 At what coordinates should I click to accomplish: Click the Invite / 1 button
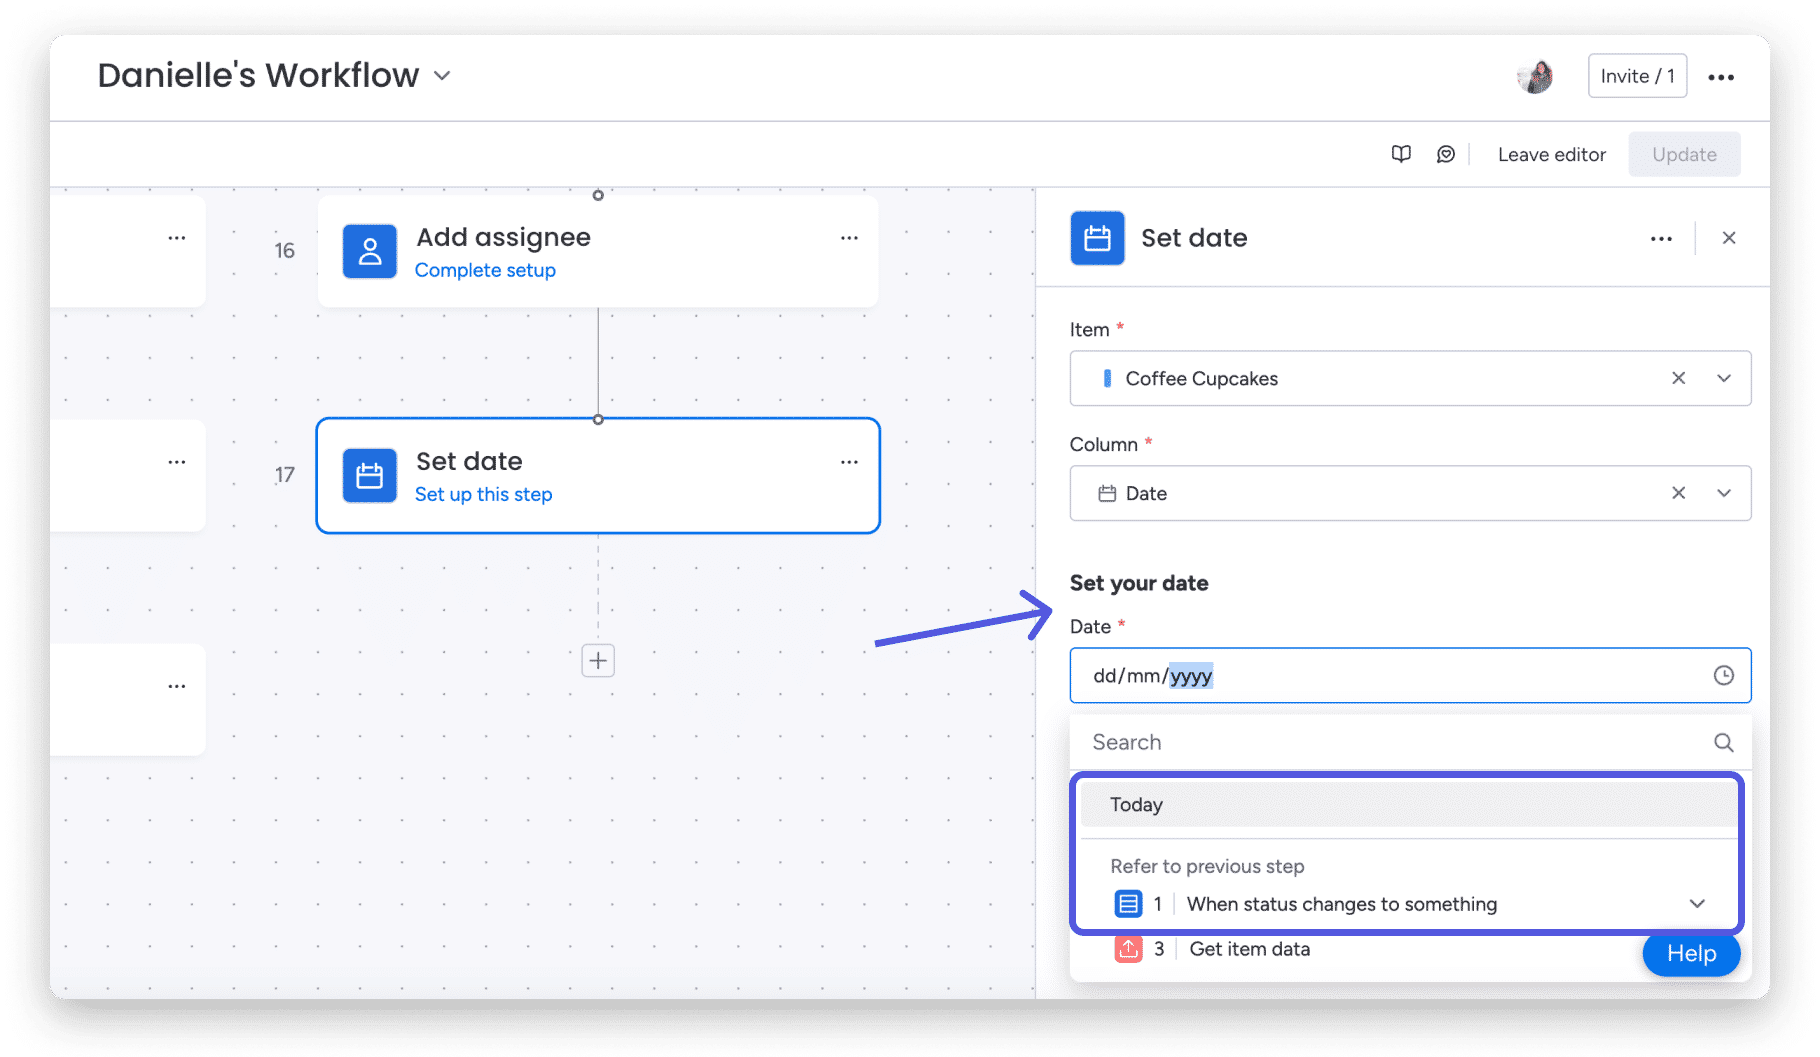(1637, 76)
